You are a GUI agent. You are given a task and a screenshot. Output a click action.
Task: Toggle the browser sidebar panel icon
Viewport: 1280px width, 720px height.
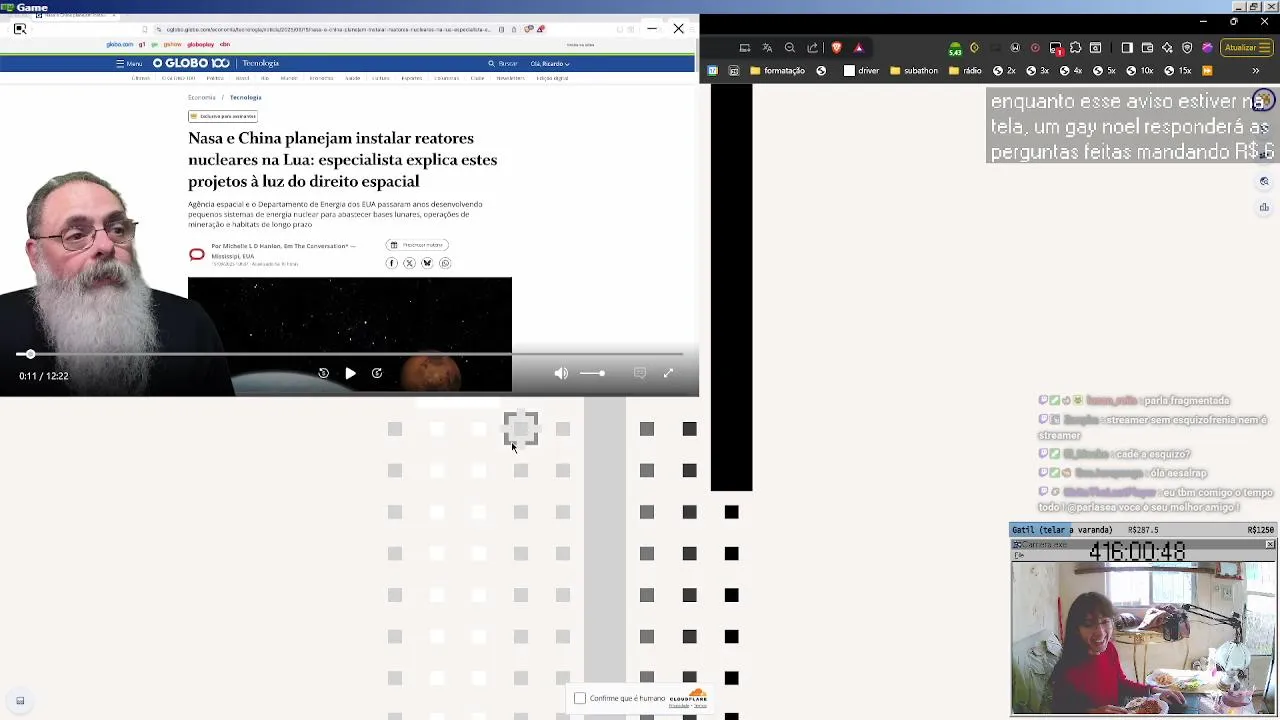pyautogui.click(x=1127, y=47)
